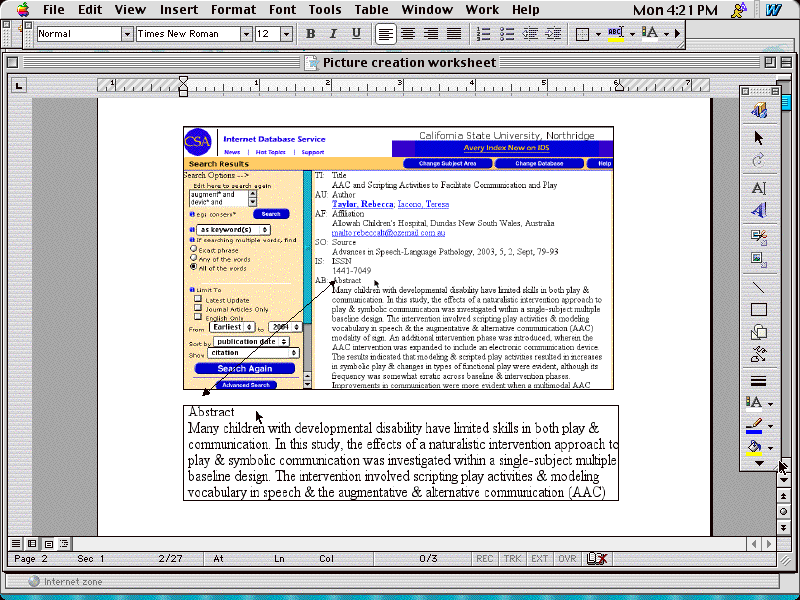
Task: Open the Lines freeform tool in drawing palette
Action: tap(759, 354)
